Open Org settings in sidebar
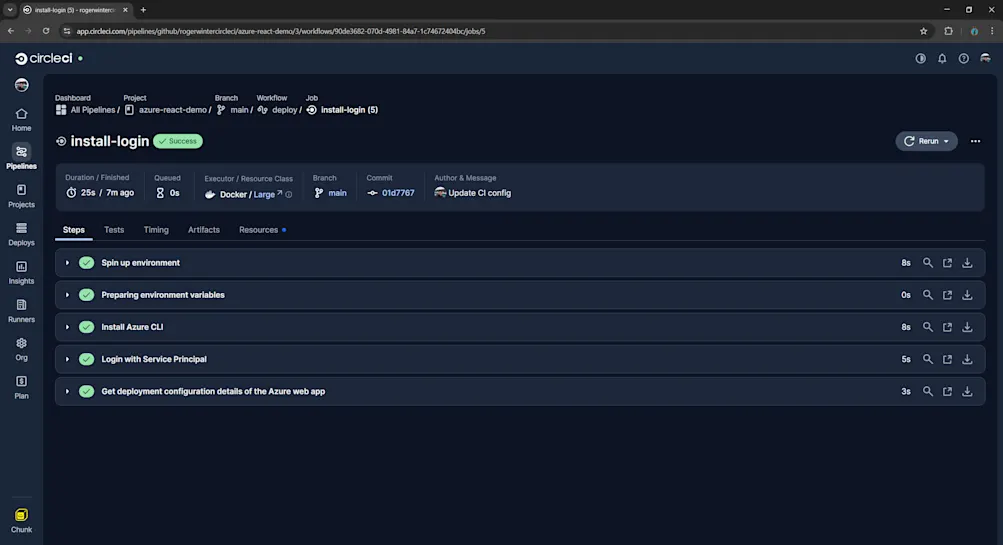The height and width of the screenshot is (545, 1003). (21, 349)
